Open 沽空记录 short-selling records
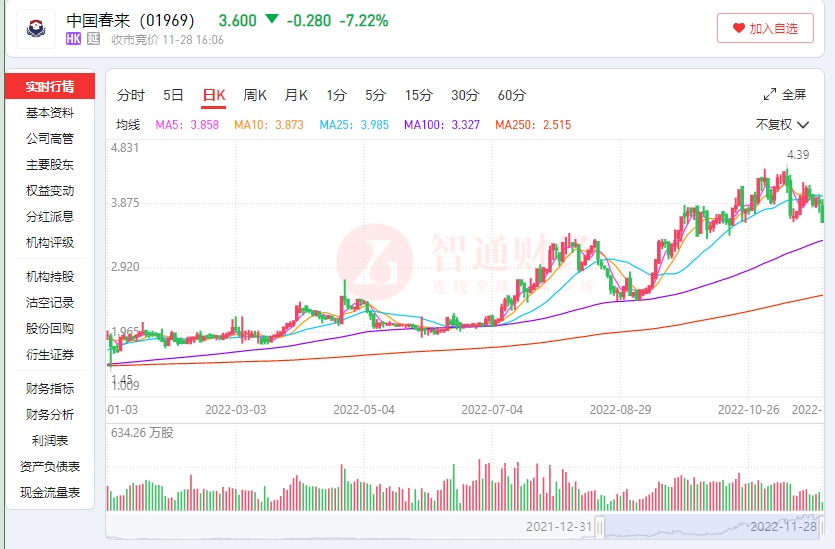 click(50, 303)
